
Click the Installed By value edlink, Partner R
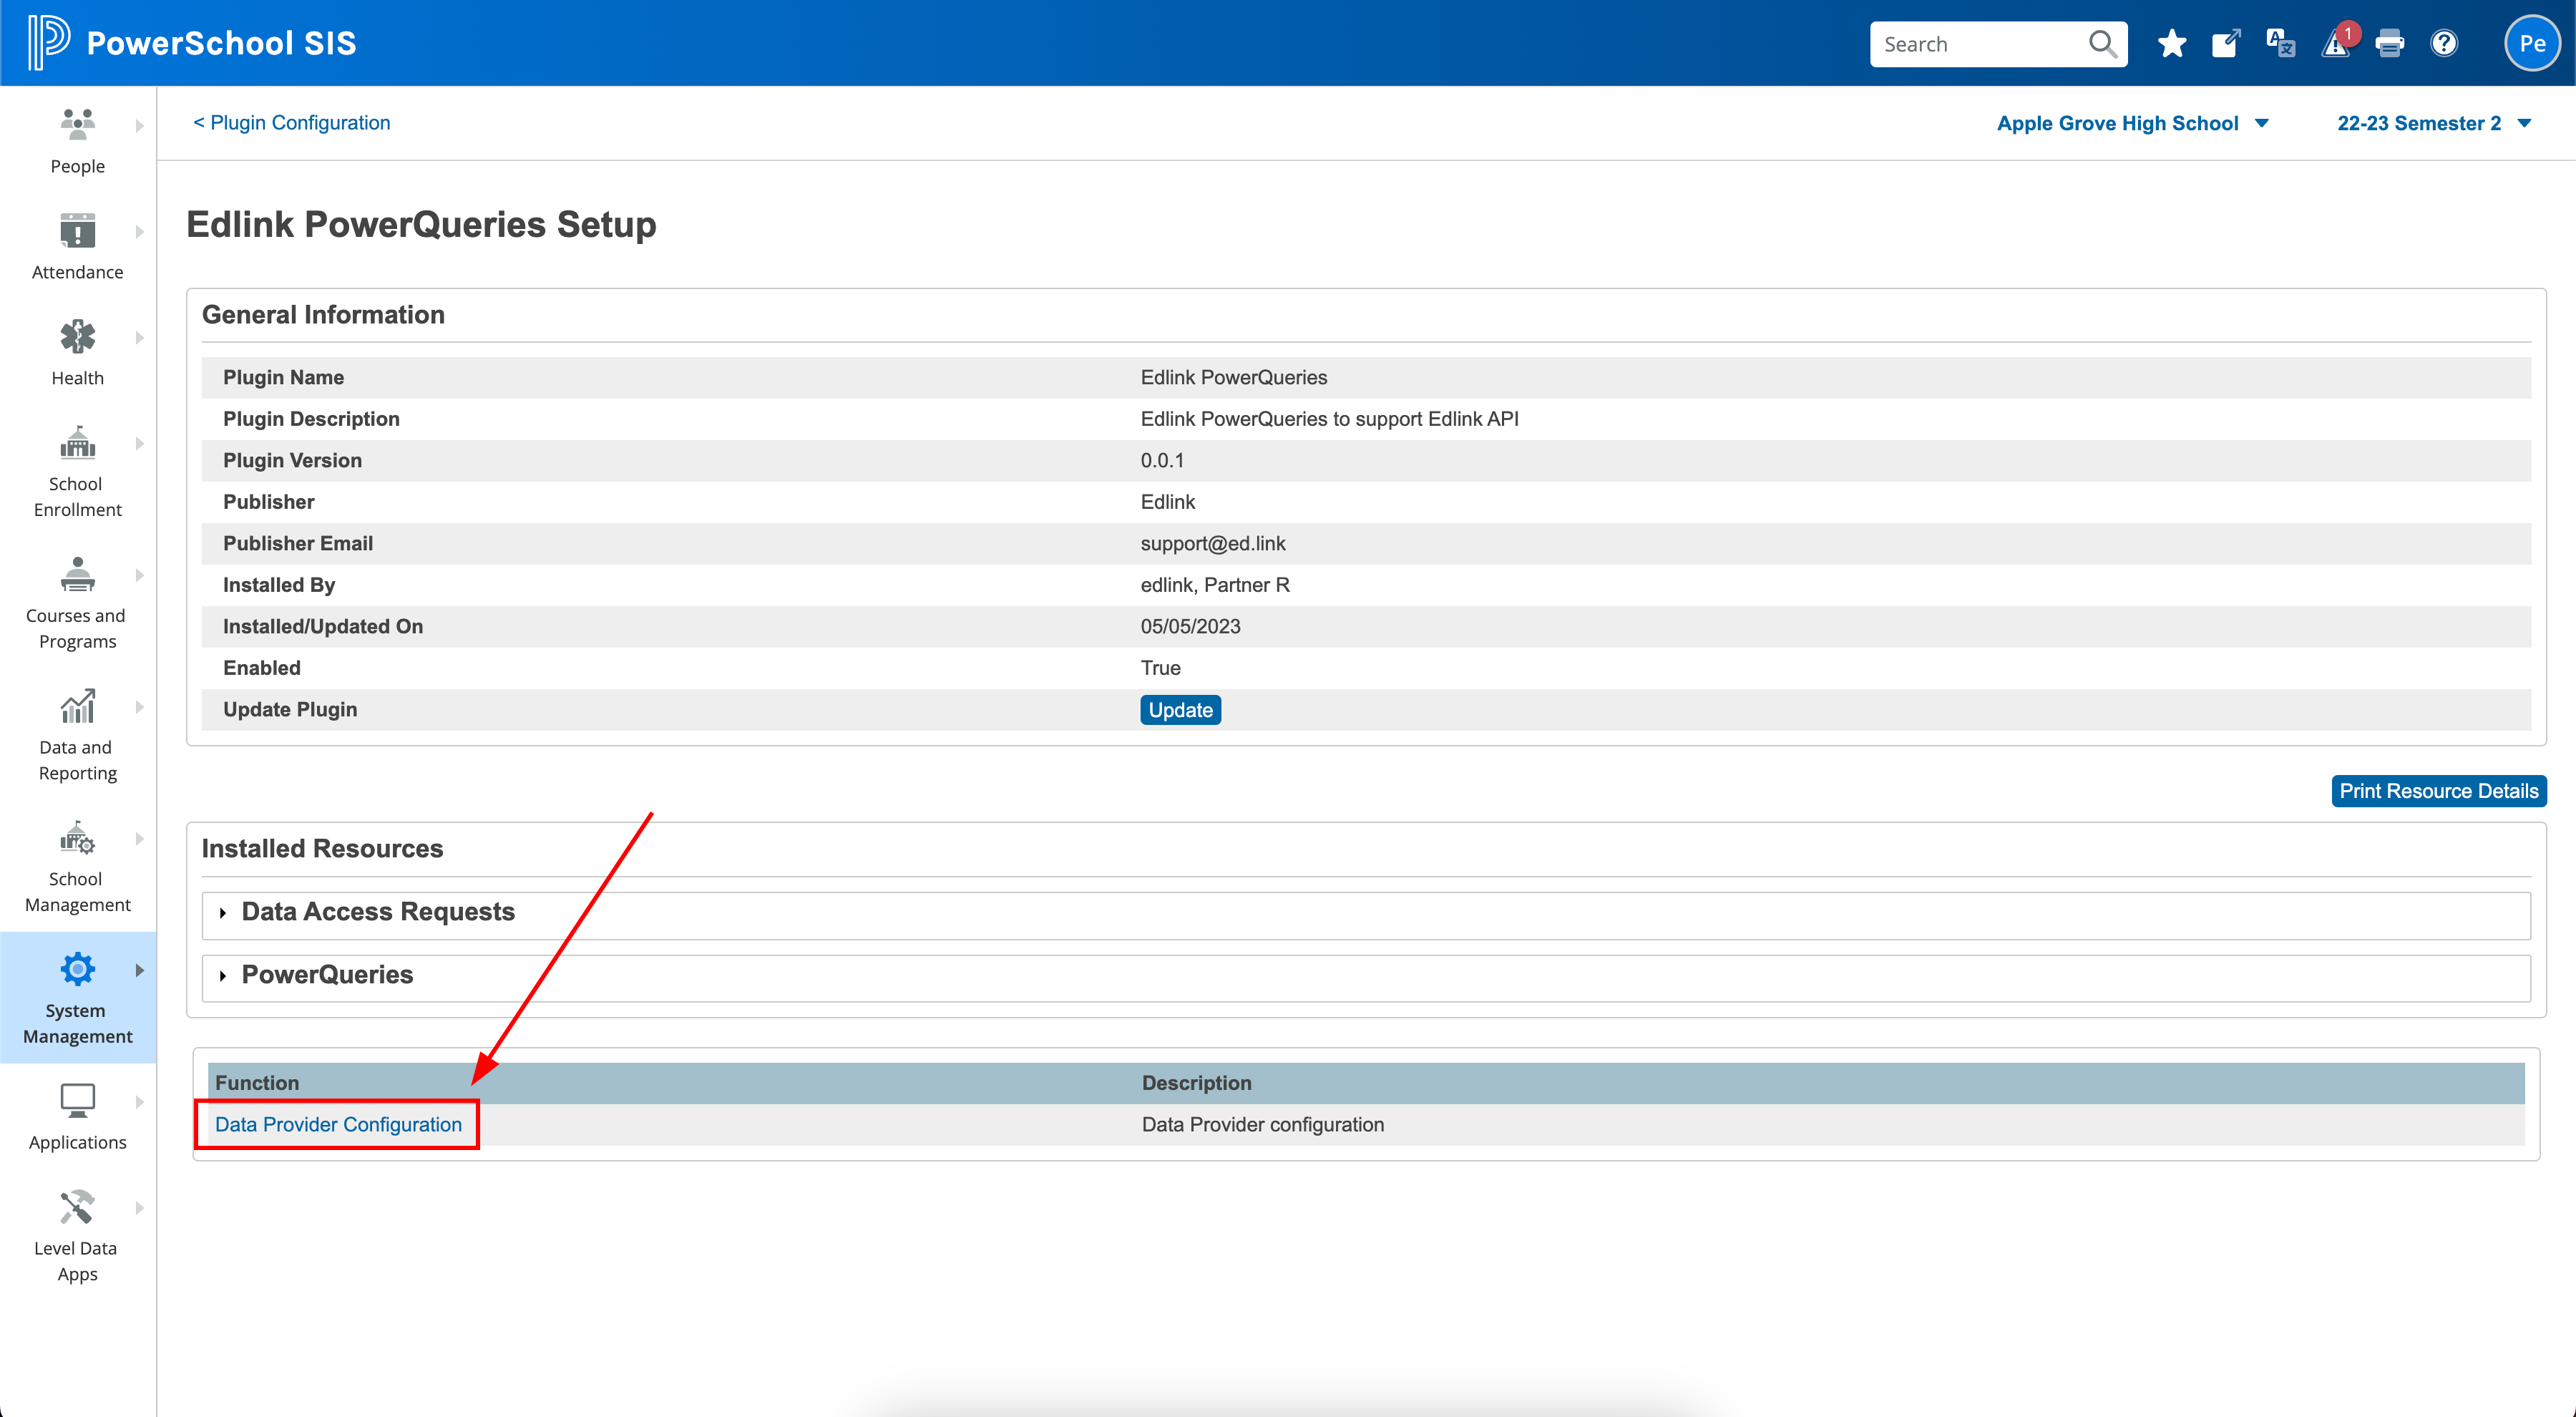tap(1214, 585)
